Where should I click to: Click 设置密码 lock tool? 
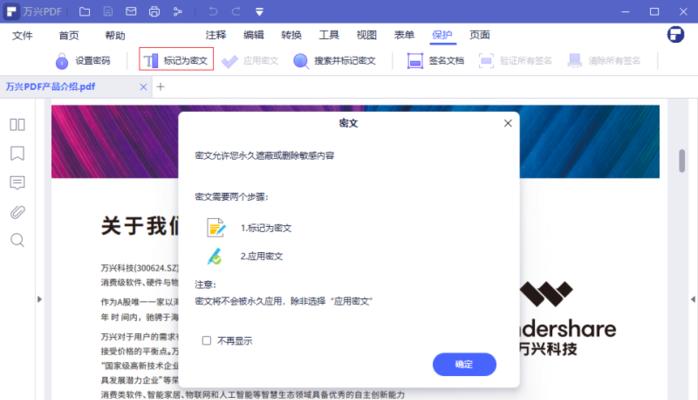pyautogui.click(x=83, y=61)
